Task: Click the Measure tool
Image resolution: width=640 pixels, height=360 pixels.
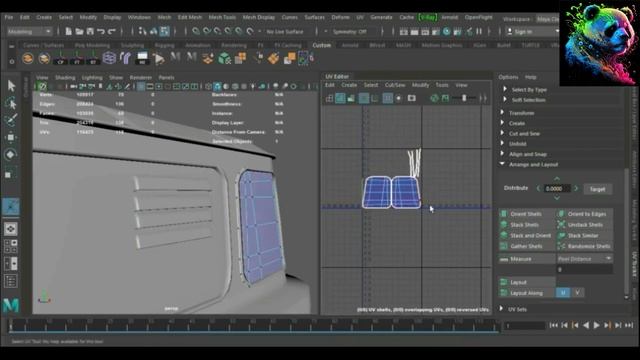Action: [x=527, y=259]
